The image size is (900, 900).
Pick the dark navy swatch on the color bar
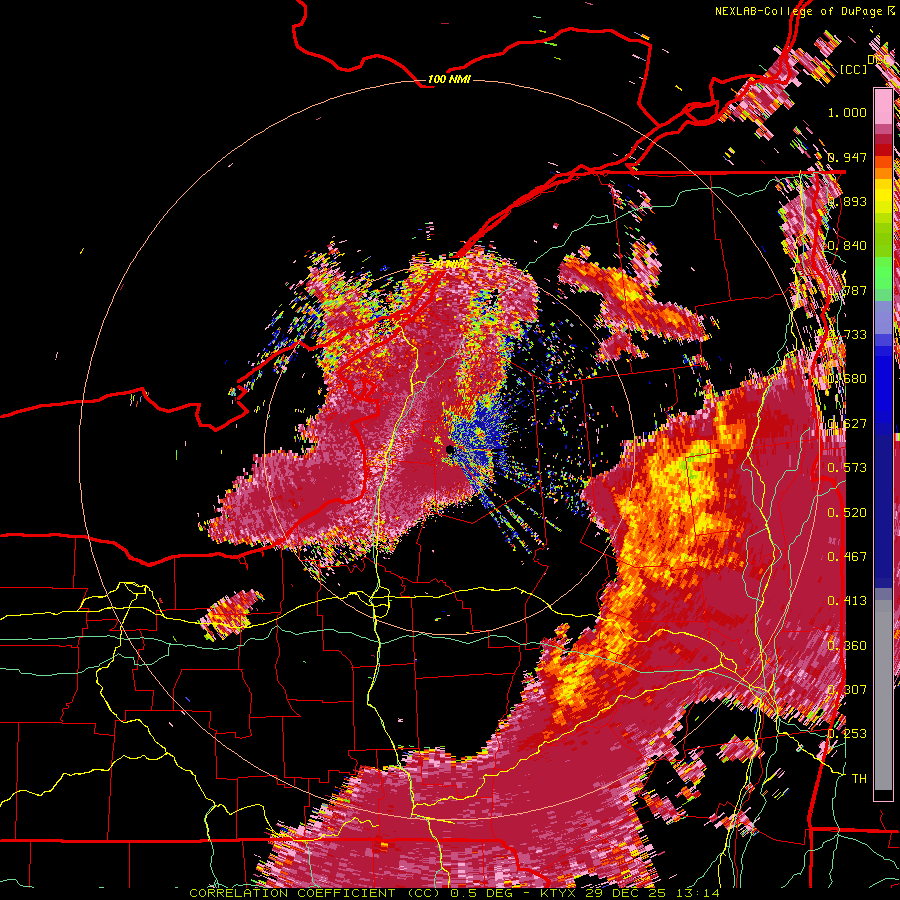click(883, 511)
